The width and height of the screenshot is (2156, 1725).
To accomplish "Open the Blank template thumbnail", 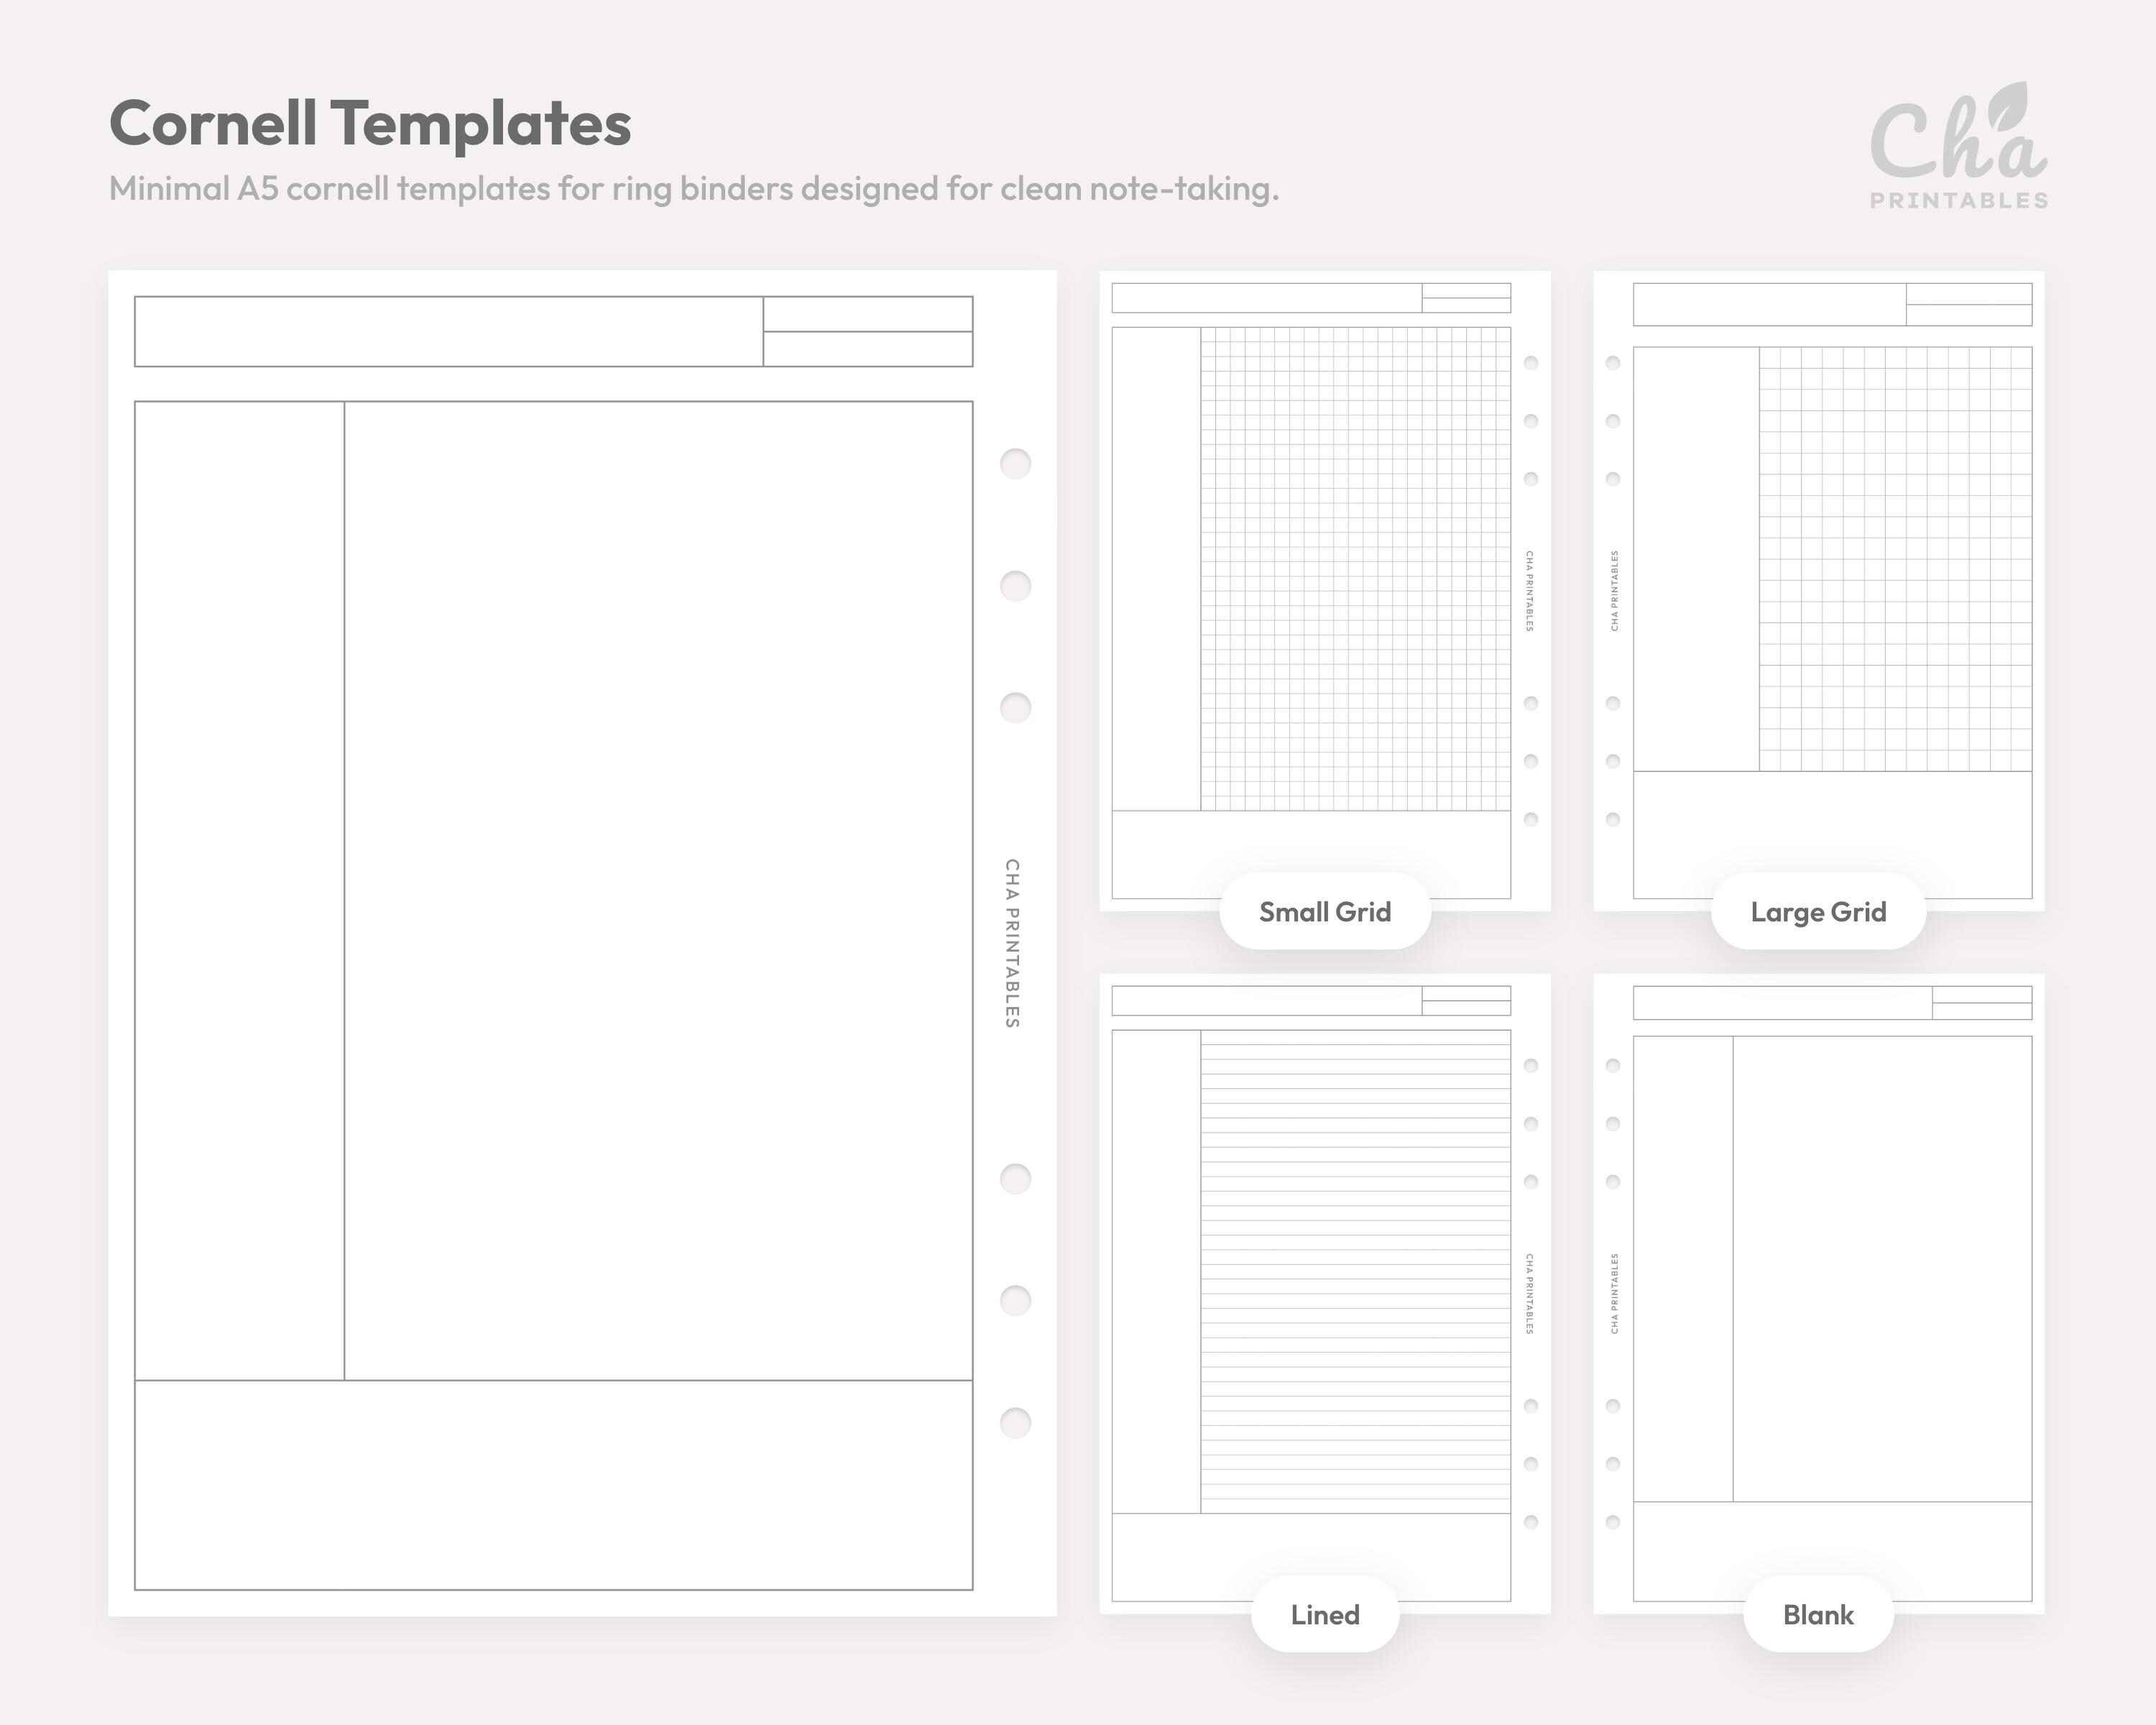I will click(x=1818, y=1294).
